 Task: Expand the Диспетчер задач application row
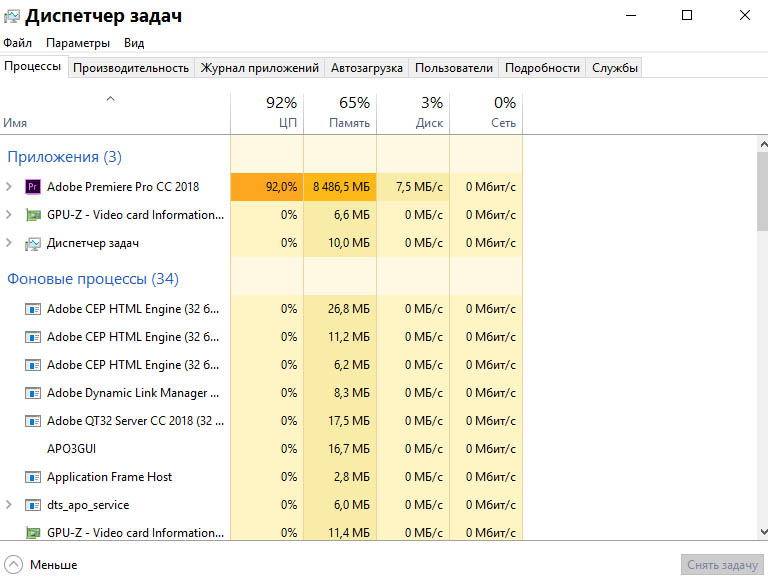[8, 242]
